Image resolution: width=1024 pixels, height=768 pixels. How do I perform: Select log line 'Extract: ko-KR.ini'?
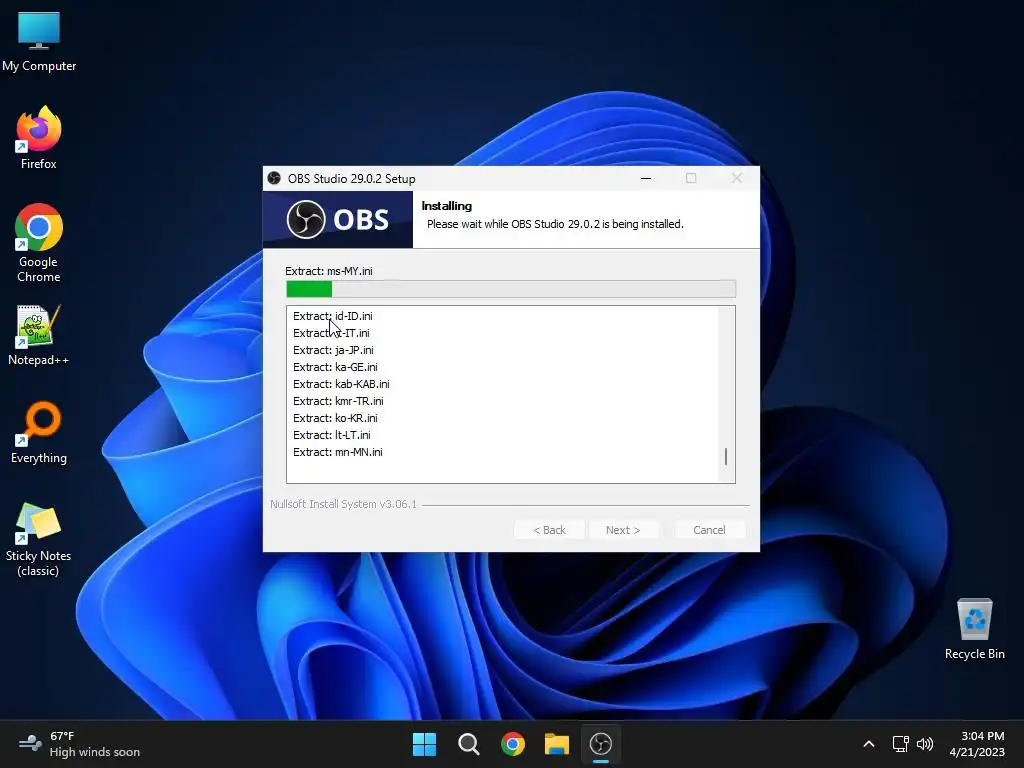335,418
